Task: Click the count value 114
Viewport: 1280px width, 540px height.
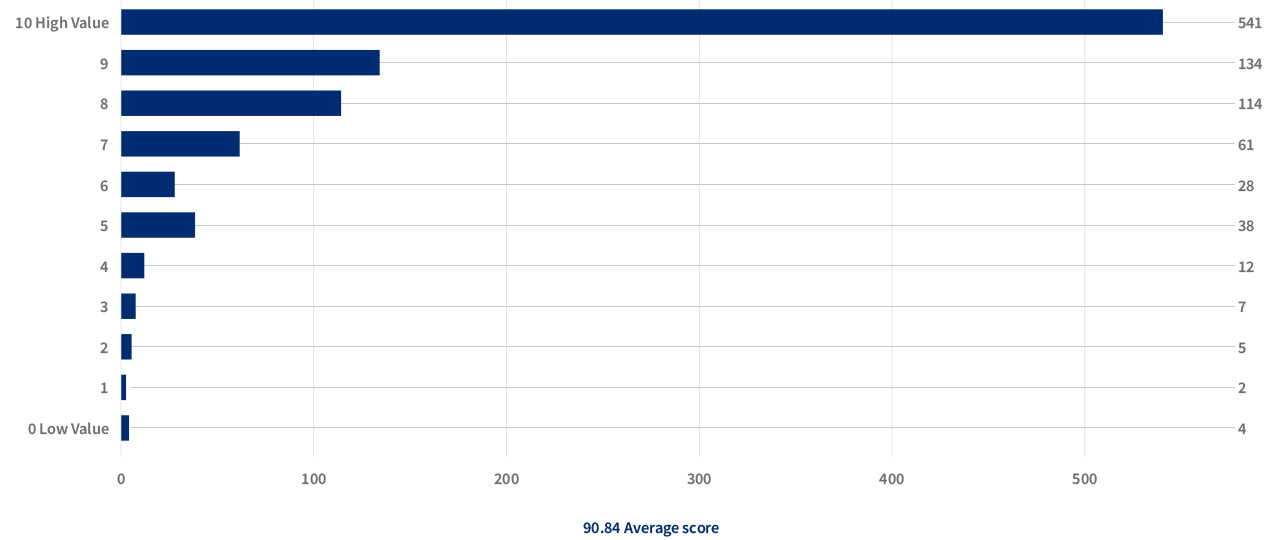Action: (x=1249, y=103)
